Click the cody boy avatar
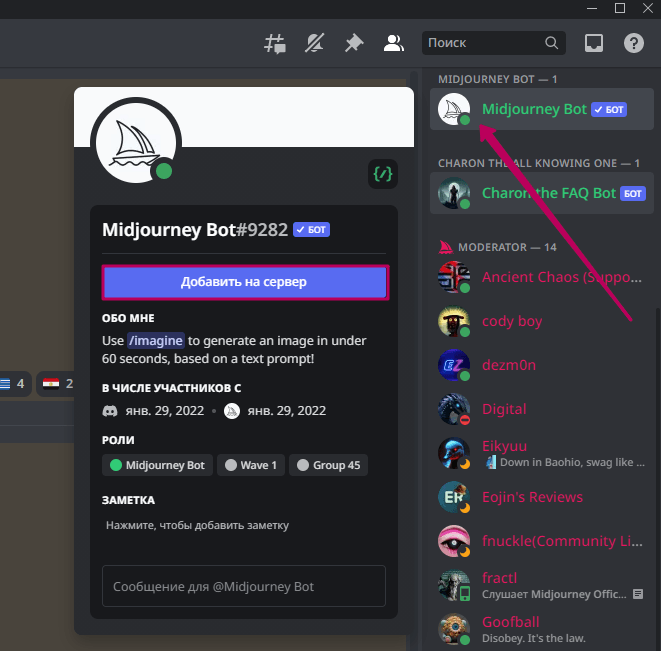This screenshot has height=651, width=661. [454, 321]
